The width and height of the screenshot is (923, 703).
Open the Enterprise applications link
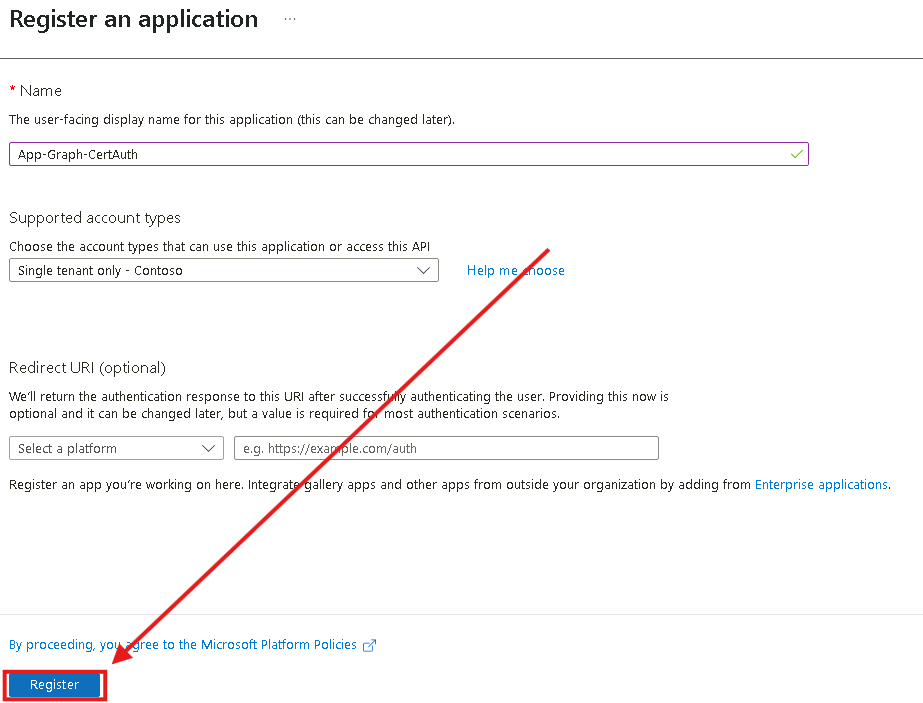pos(821,485)
